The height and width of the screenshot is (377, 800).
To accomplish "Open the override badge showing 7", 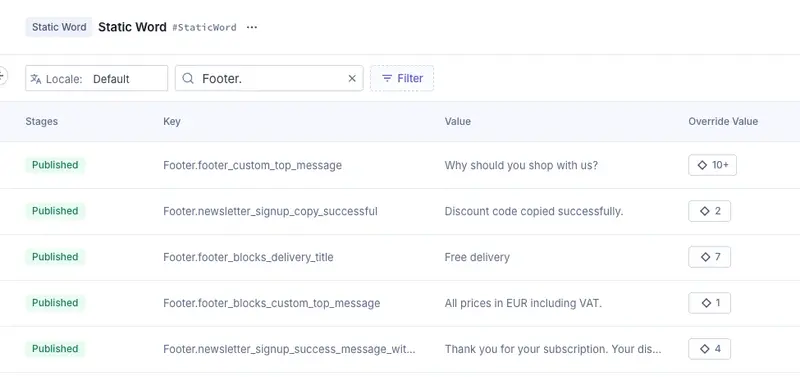I will coord(709,257).
